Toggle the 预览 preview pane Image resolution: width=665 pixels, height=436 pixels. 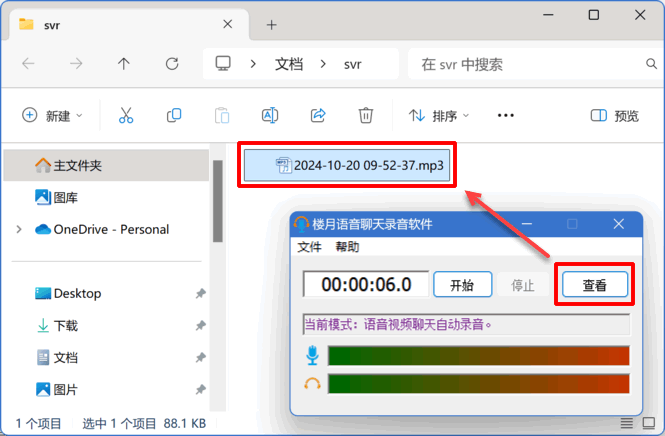615,115
